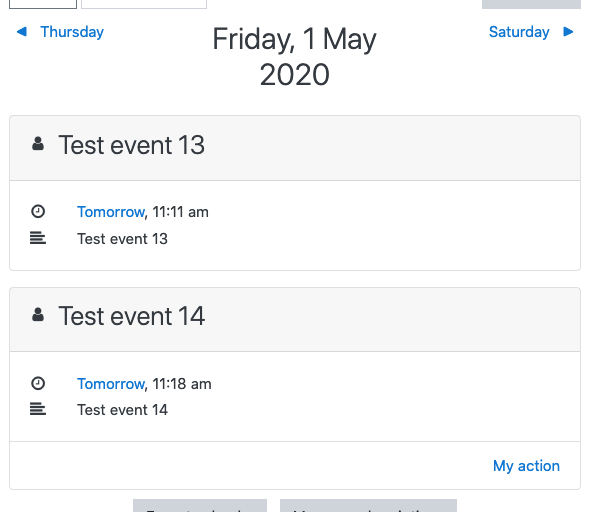Open the Tomorrow link of Test event 14
The height and width of the screenshot is (512, 596).
coord(111,384)
